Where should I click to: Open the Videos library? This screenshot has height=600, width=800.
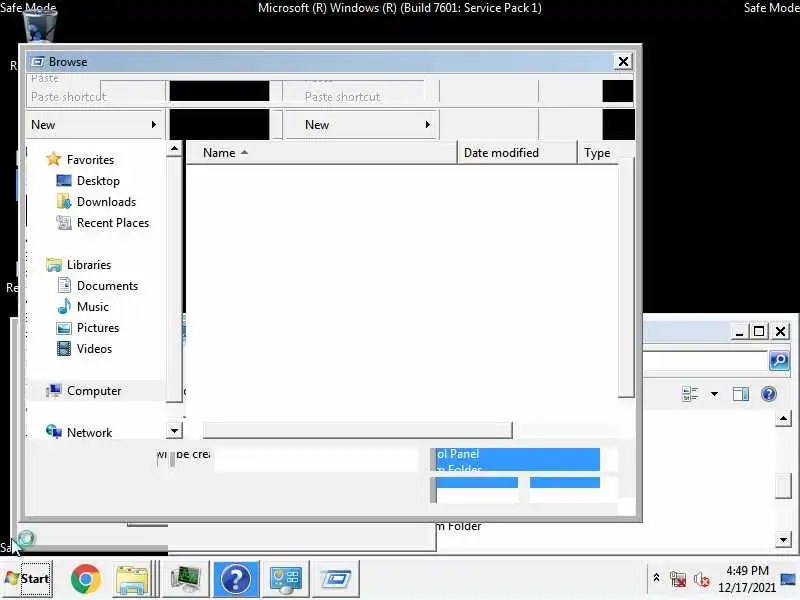pos(94,348)
